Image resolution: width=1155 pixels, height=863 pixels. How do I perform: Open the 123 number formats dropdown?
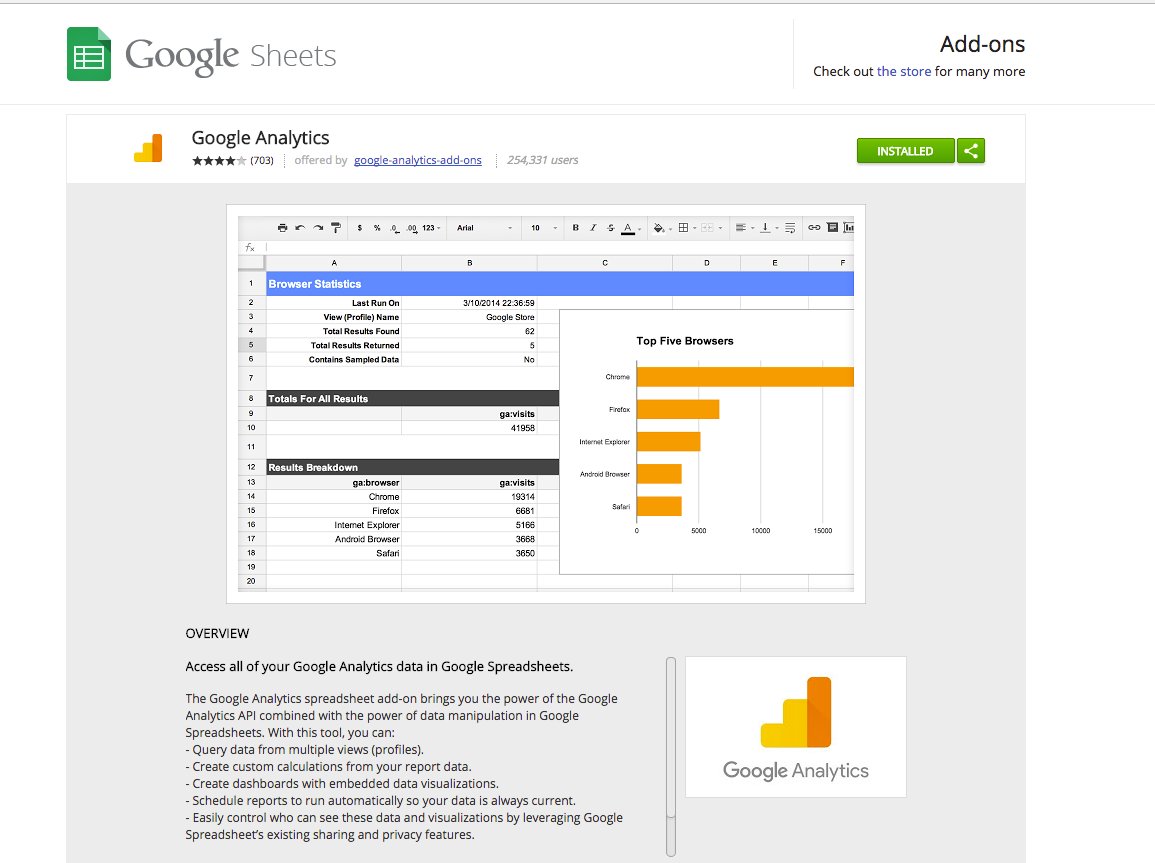(x=431, y=228)
